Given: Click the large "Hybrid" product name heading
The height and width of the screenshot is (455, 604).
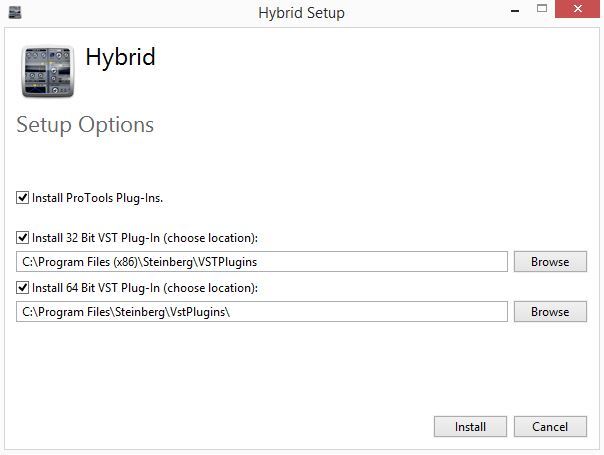Looking at the screenshot, I should pos(120,56).
